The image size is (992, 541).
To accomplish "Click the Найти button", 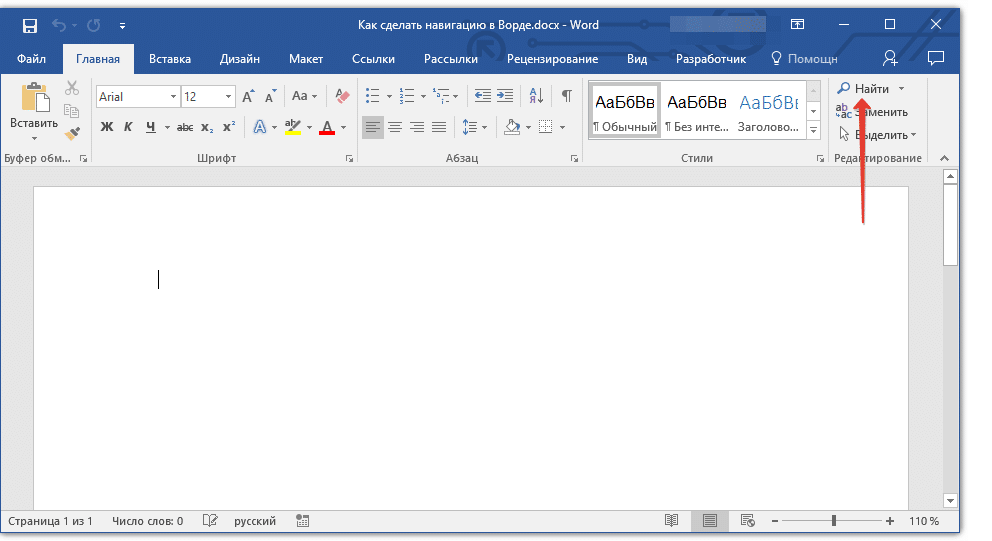I will [x=864, y=89].
